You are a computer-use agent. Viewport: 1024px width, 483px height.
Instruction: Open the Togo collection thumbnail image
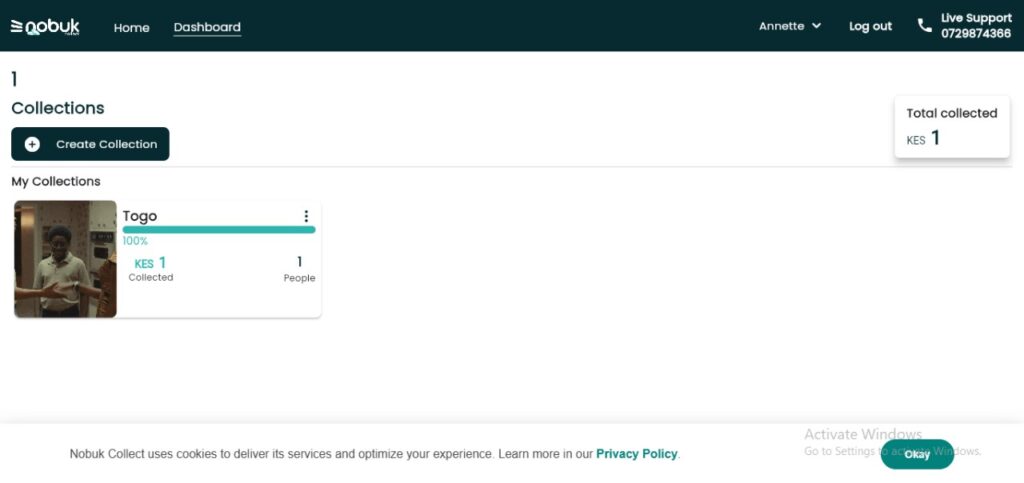(65, 259)
